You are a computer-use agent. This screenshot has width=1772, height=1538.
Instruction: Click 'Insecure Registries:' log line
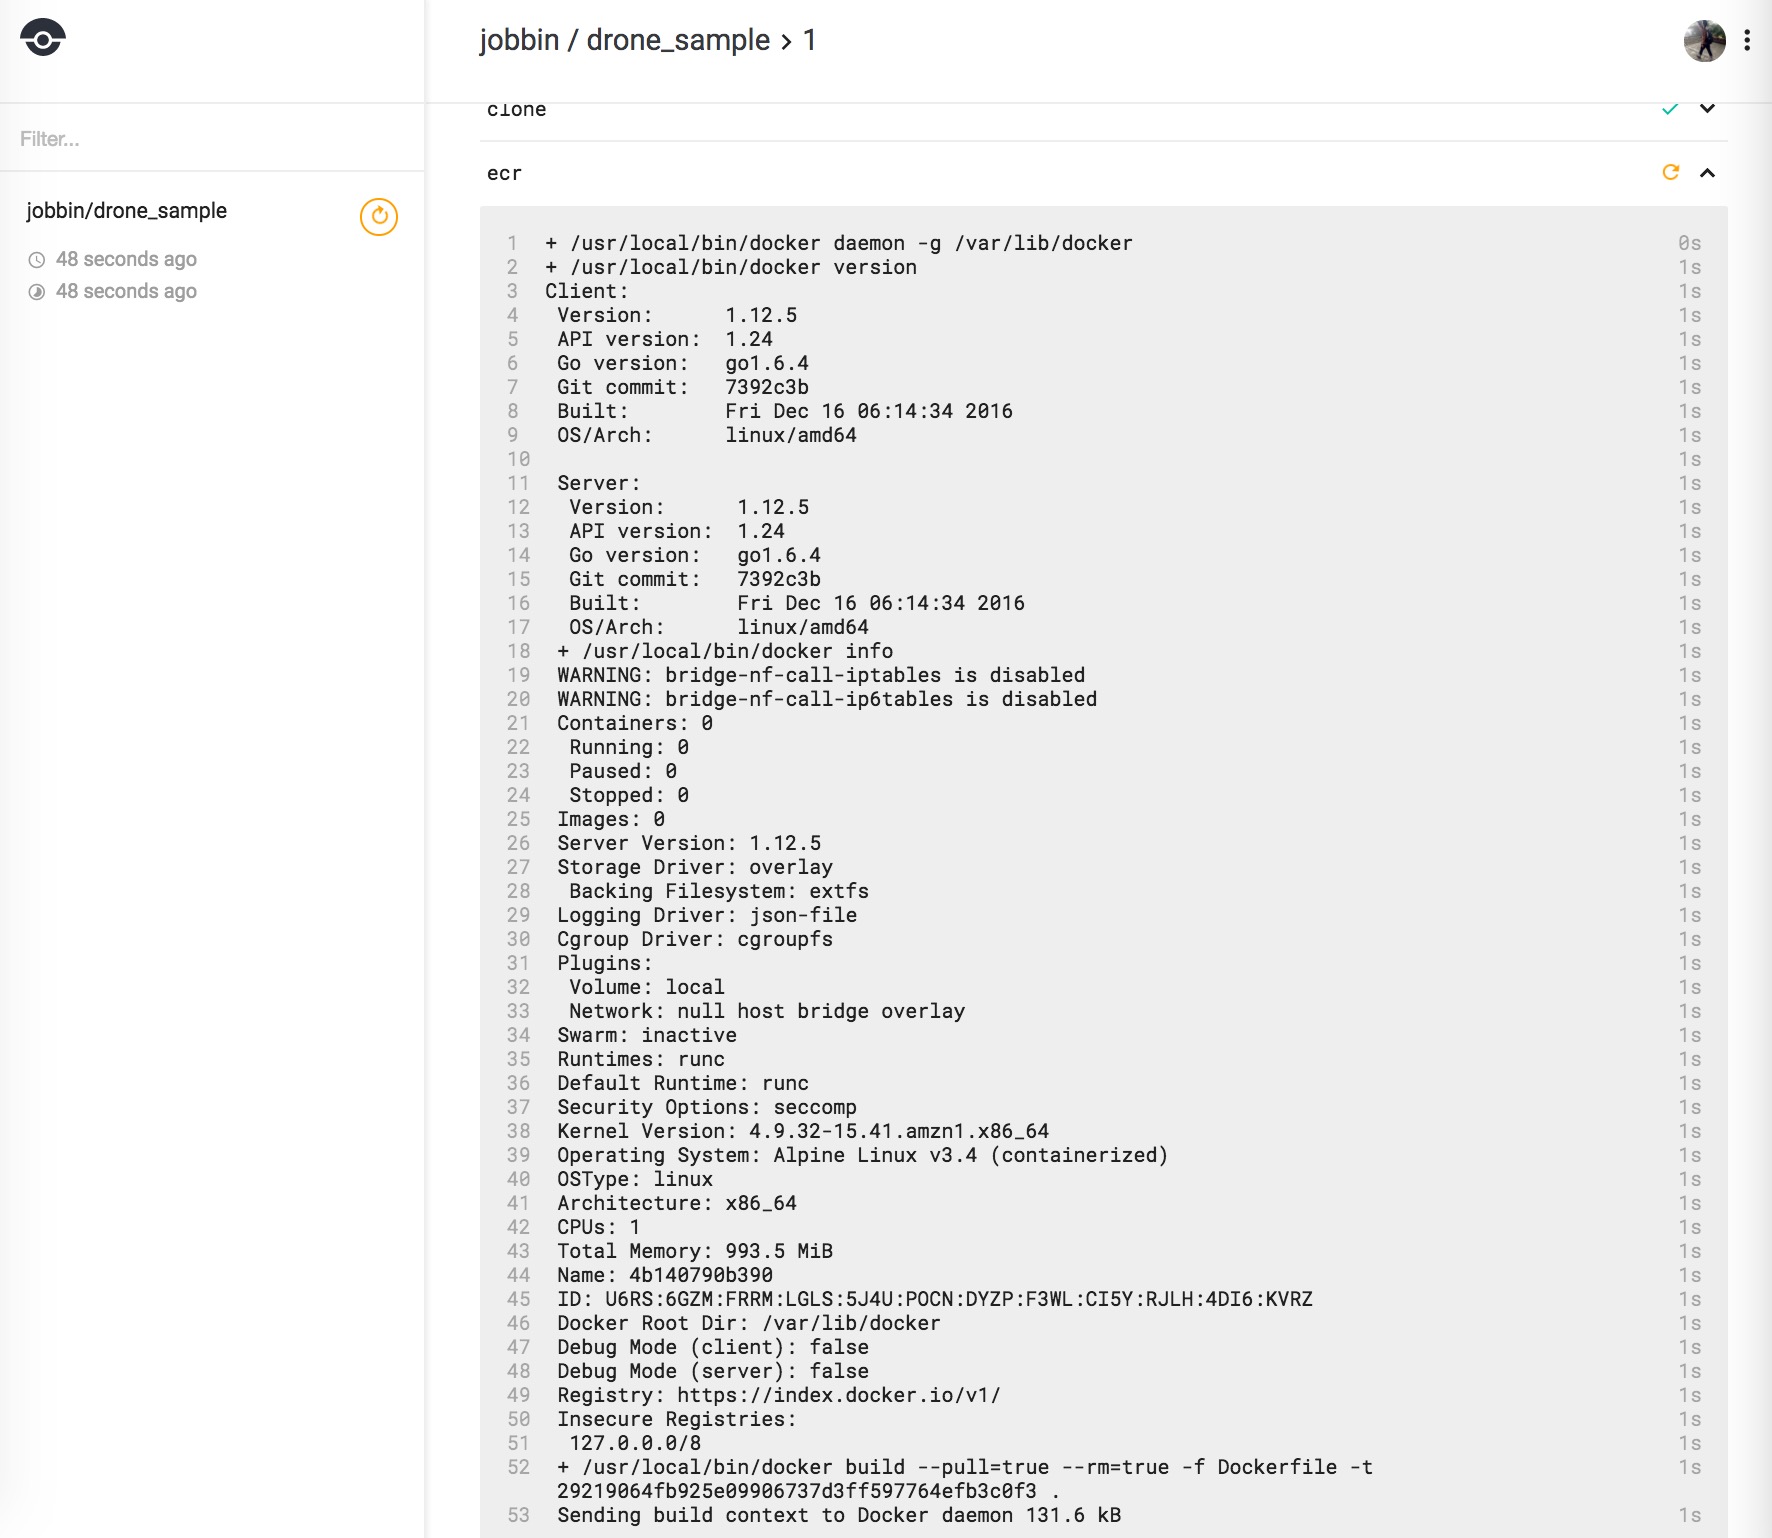[677, 1419]
